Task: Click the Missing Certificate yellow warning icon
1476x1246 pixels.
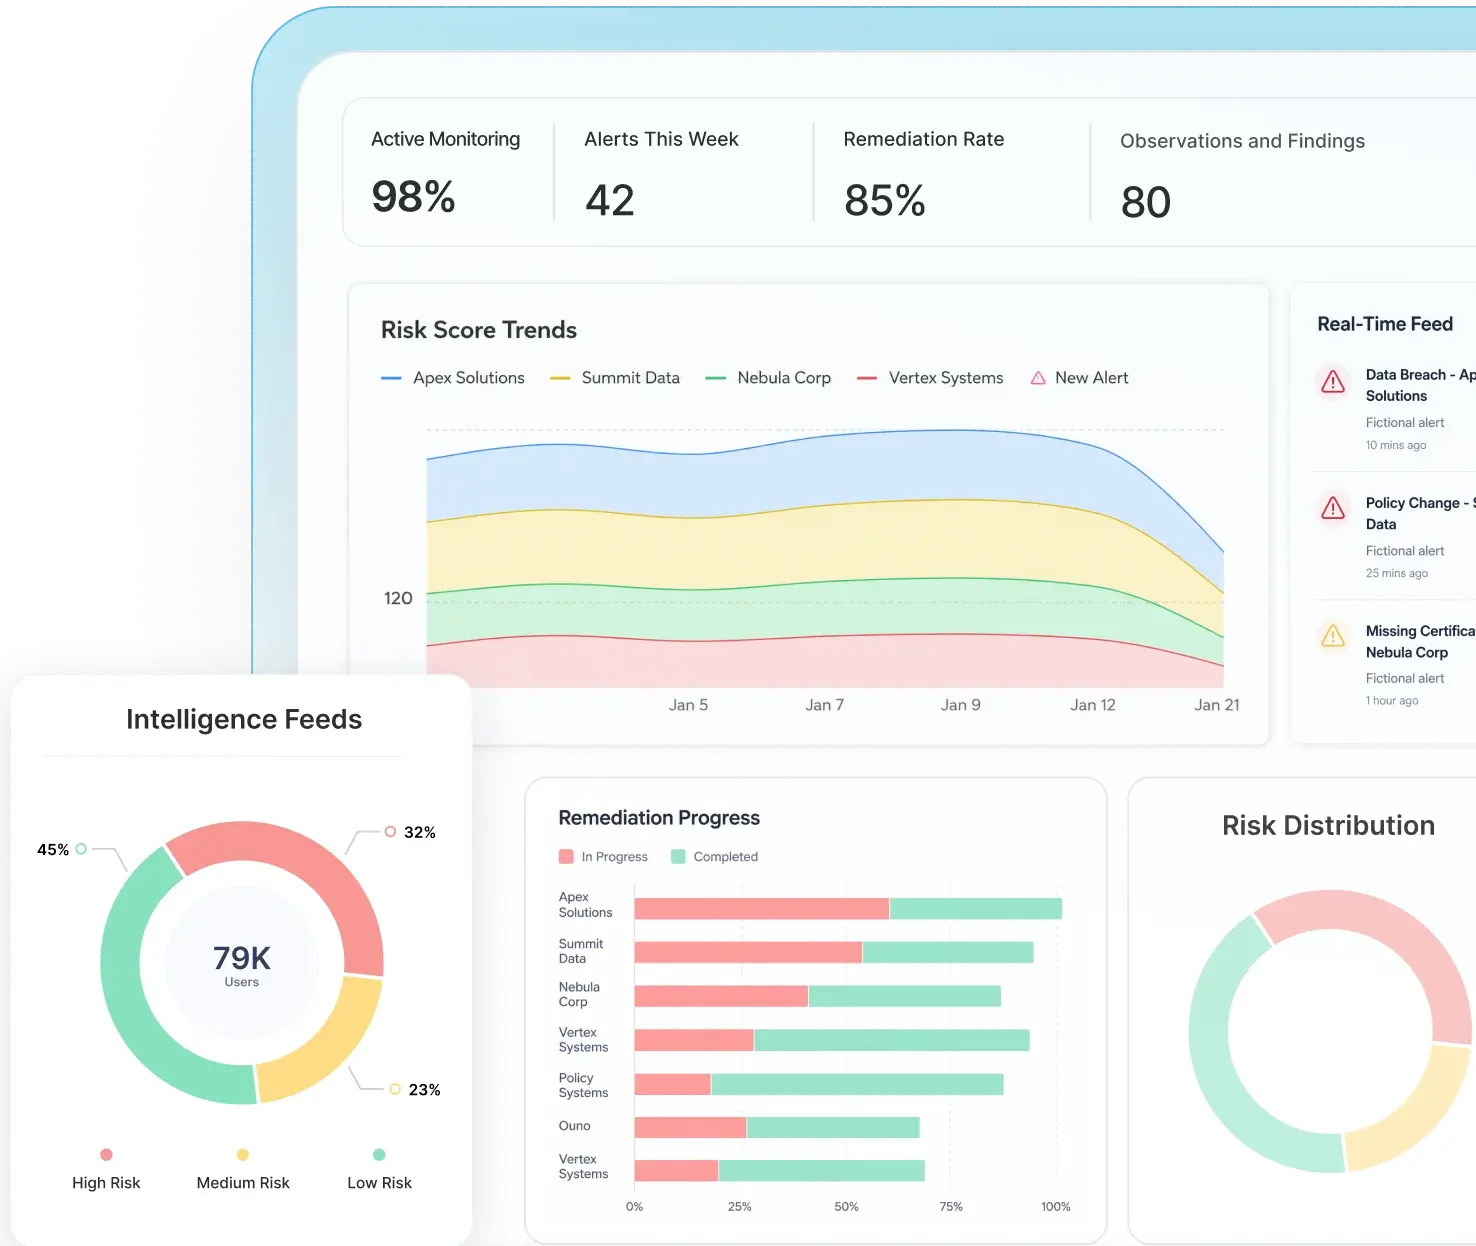Action: [1333, 635]
